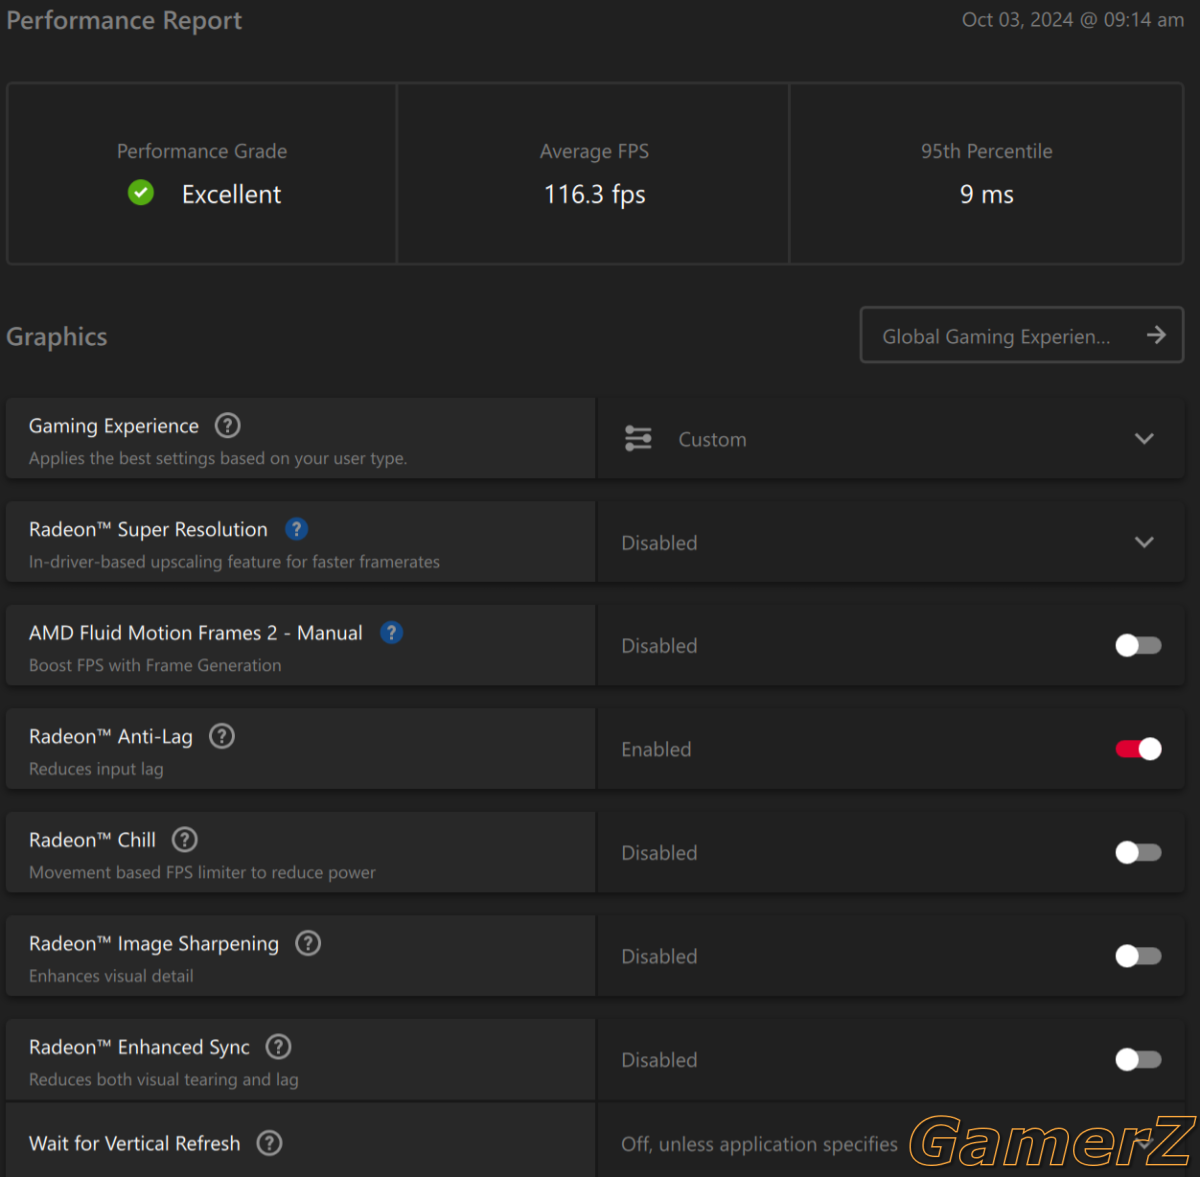
Task: Click the Graphics section heading
Action: [57, 337]
